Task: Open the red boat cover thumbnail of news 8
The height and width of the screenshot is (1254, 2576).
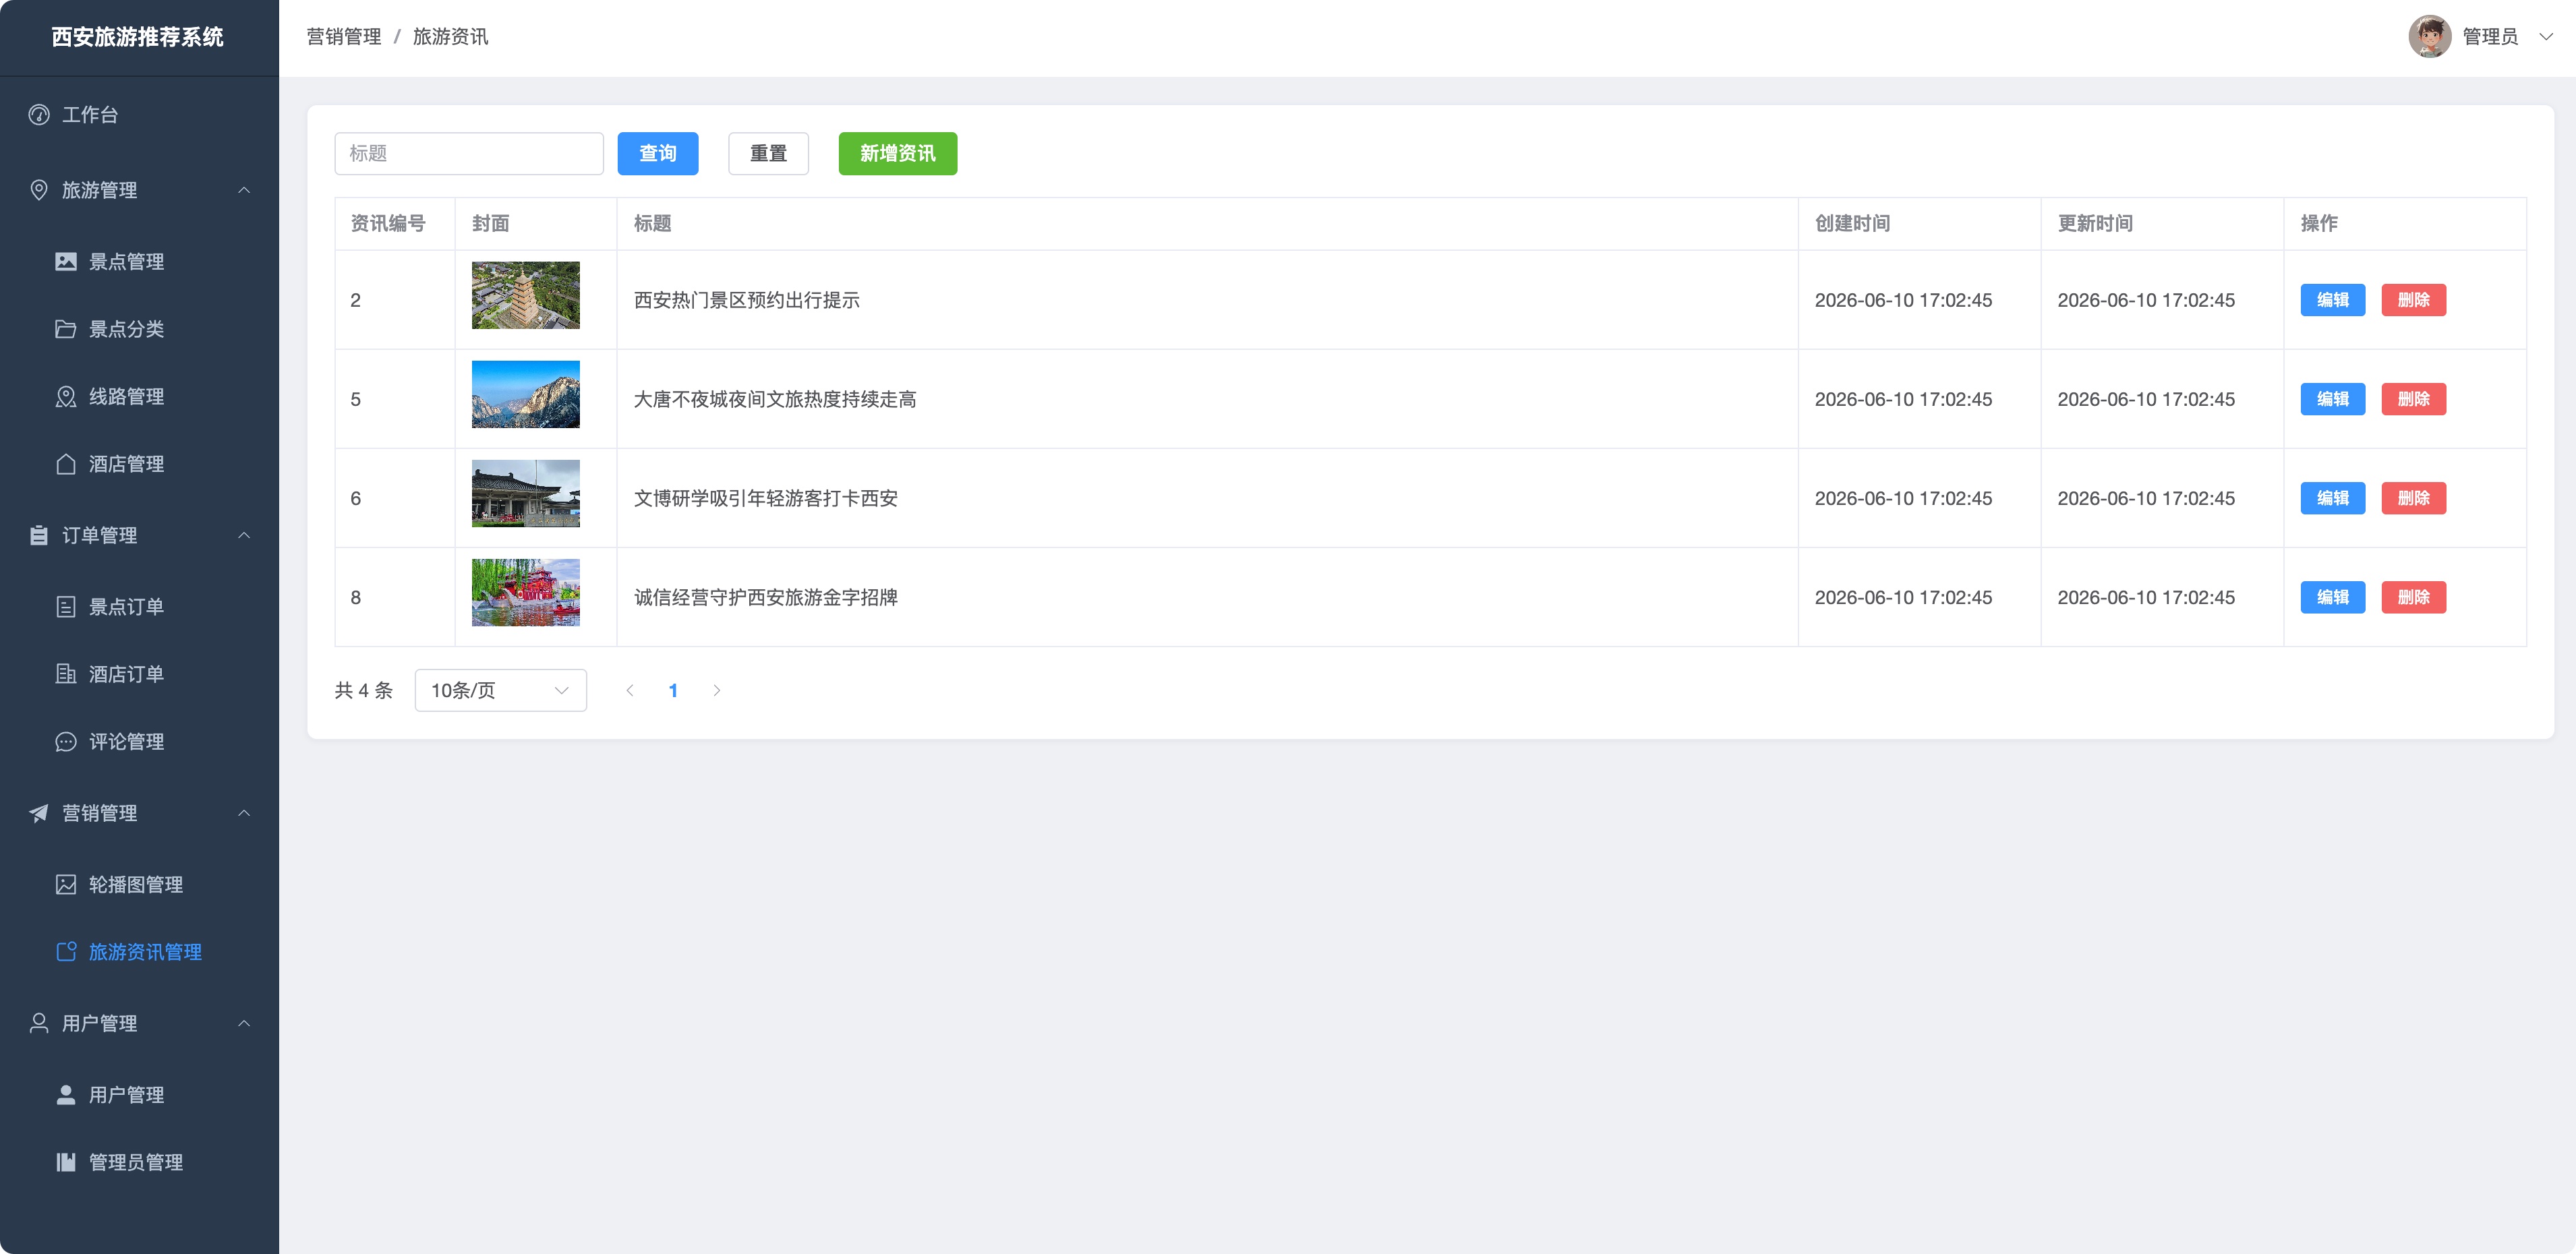Action: 526,593
